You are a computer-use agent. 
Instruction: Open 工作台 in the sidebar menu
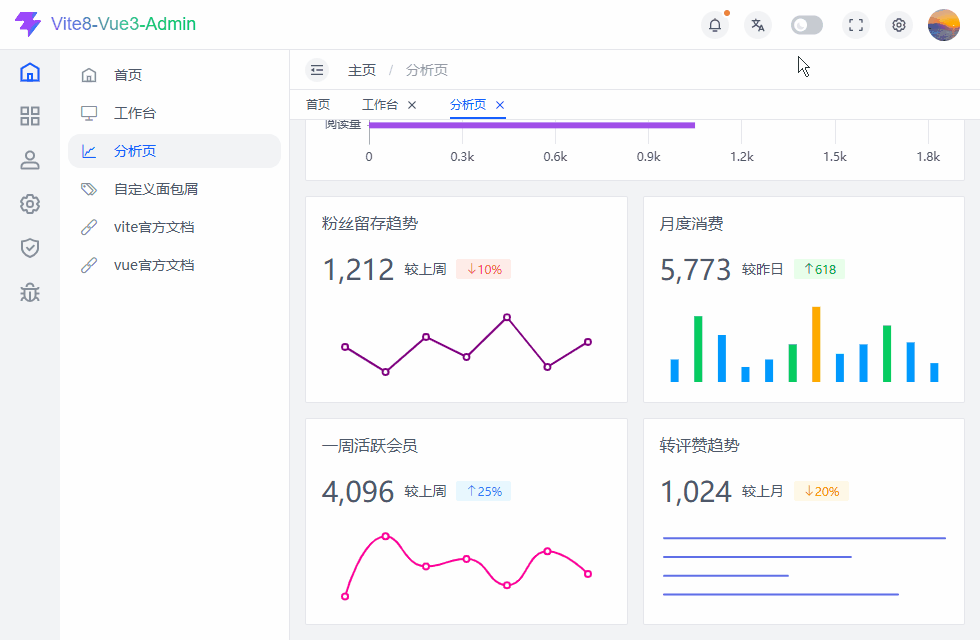click(174, 113)
